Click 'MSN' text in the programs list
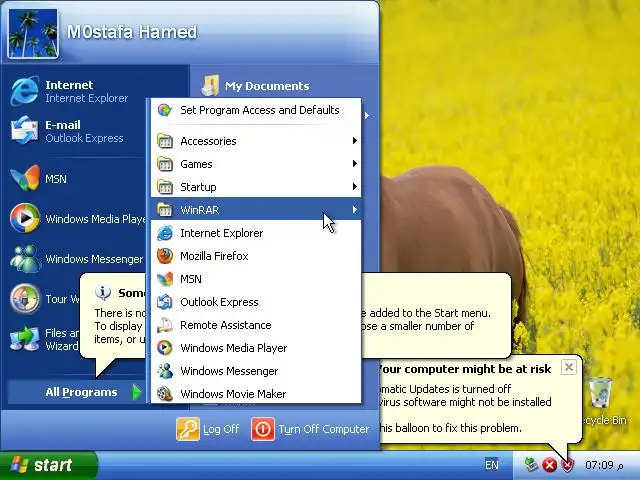 [x=191, y=279]
